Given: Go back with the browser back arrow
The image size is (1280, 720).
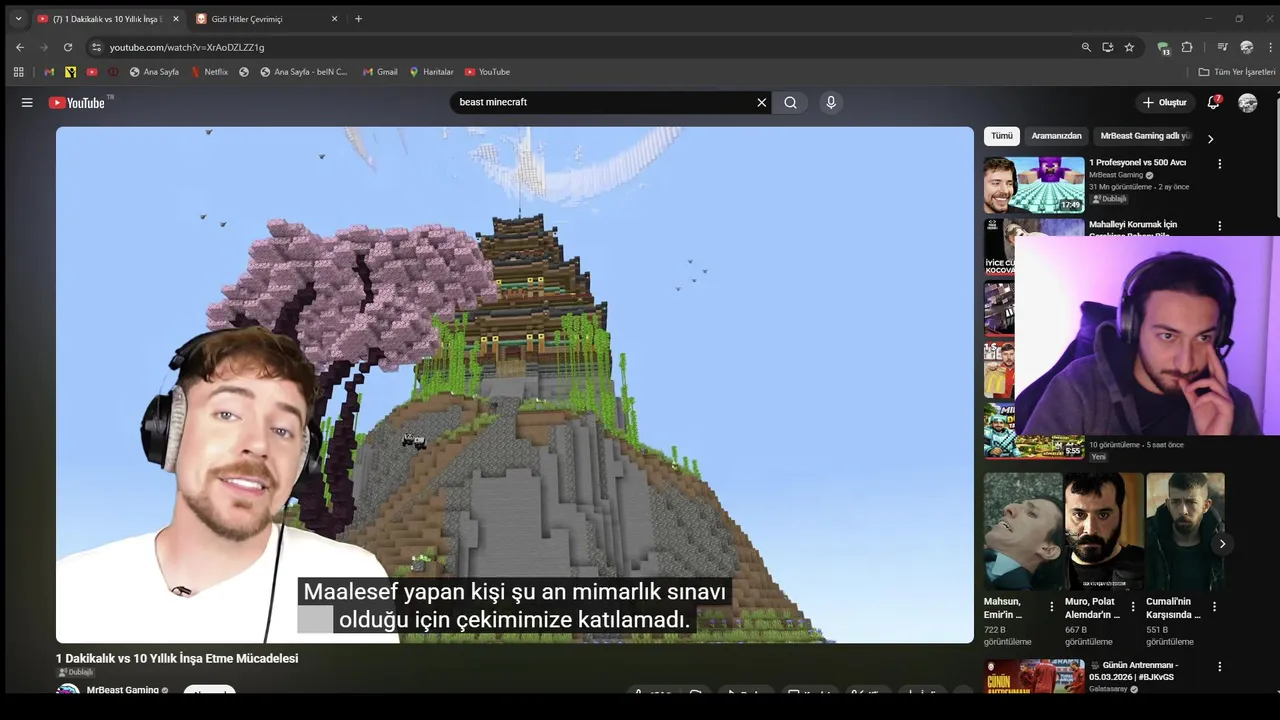Looking at the screenshot, I should 20,47.
